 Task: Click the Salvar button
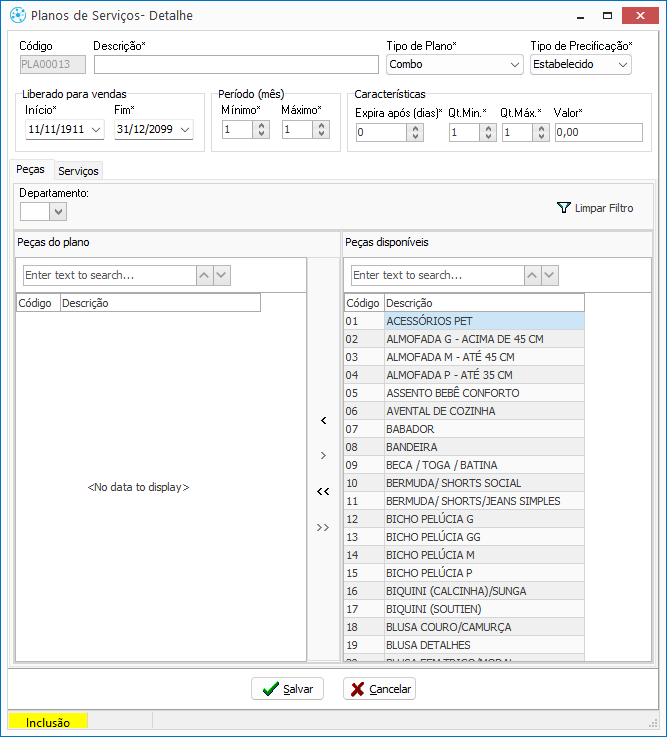point(287,689)
